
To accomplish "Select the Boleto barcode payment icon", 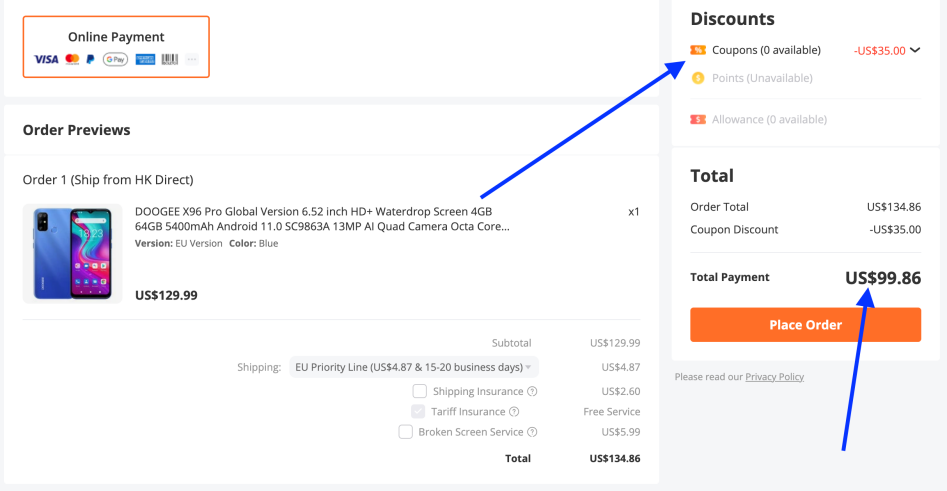I will coord(170,59).
